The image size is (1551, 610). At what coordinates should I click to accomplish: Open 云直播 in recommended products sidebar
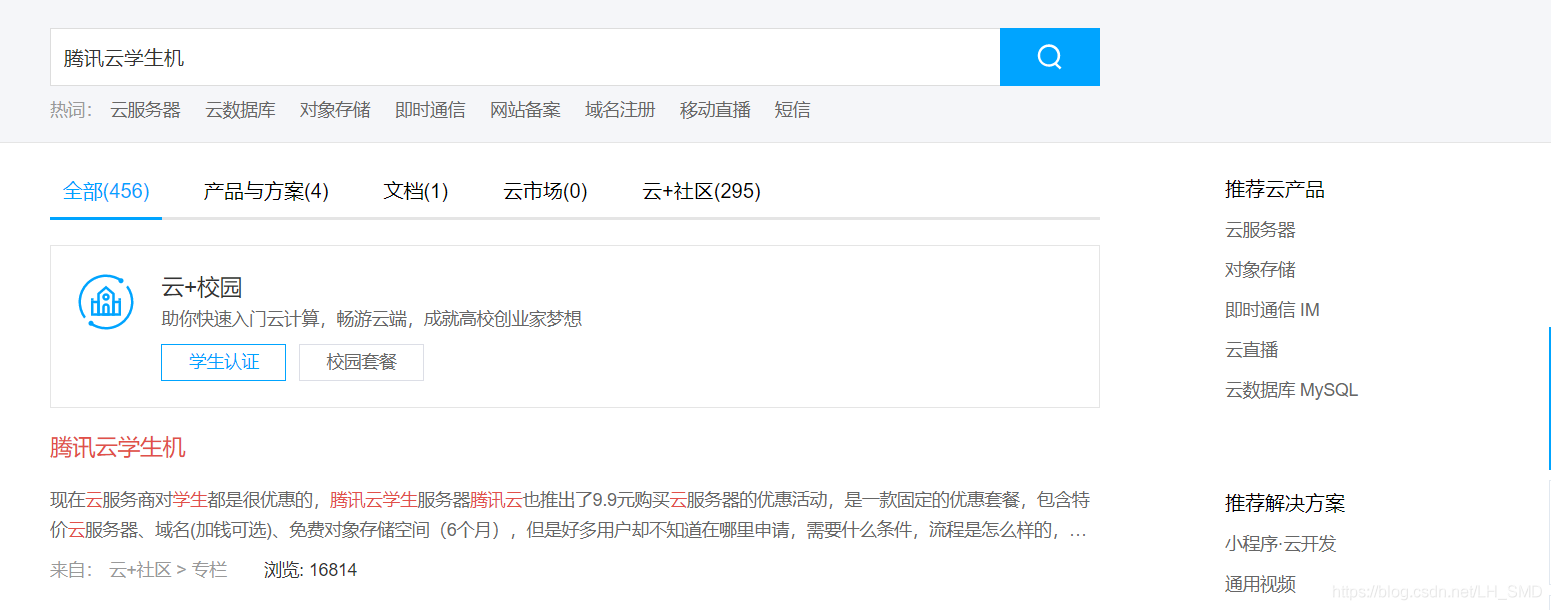tap(1249, 349)
